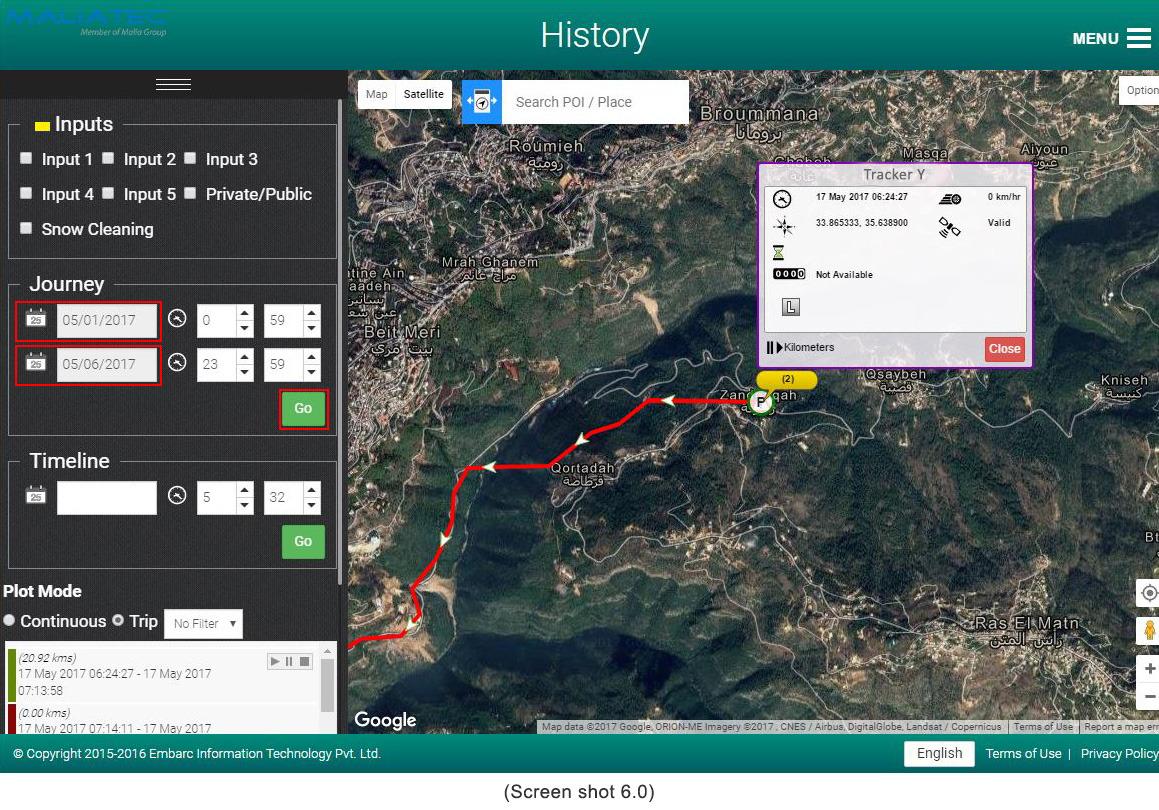
Task: Click the speed icon in Tracker popup
Action: click(x=950, y=199)
